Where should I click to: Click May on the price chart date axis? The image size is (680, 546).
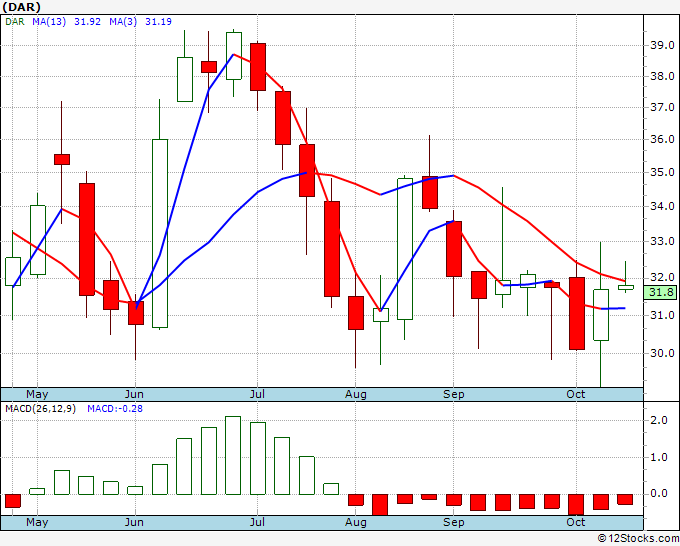click(x=37, y=394)
